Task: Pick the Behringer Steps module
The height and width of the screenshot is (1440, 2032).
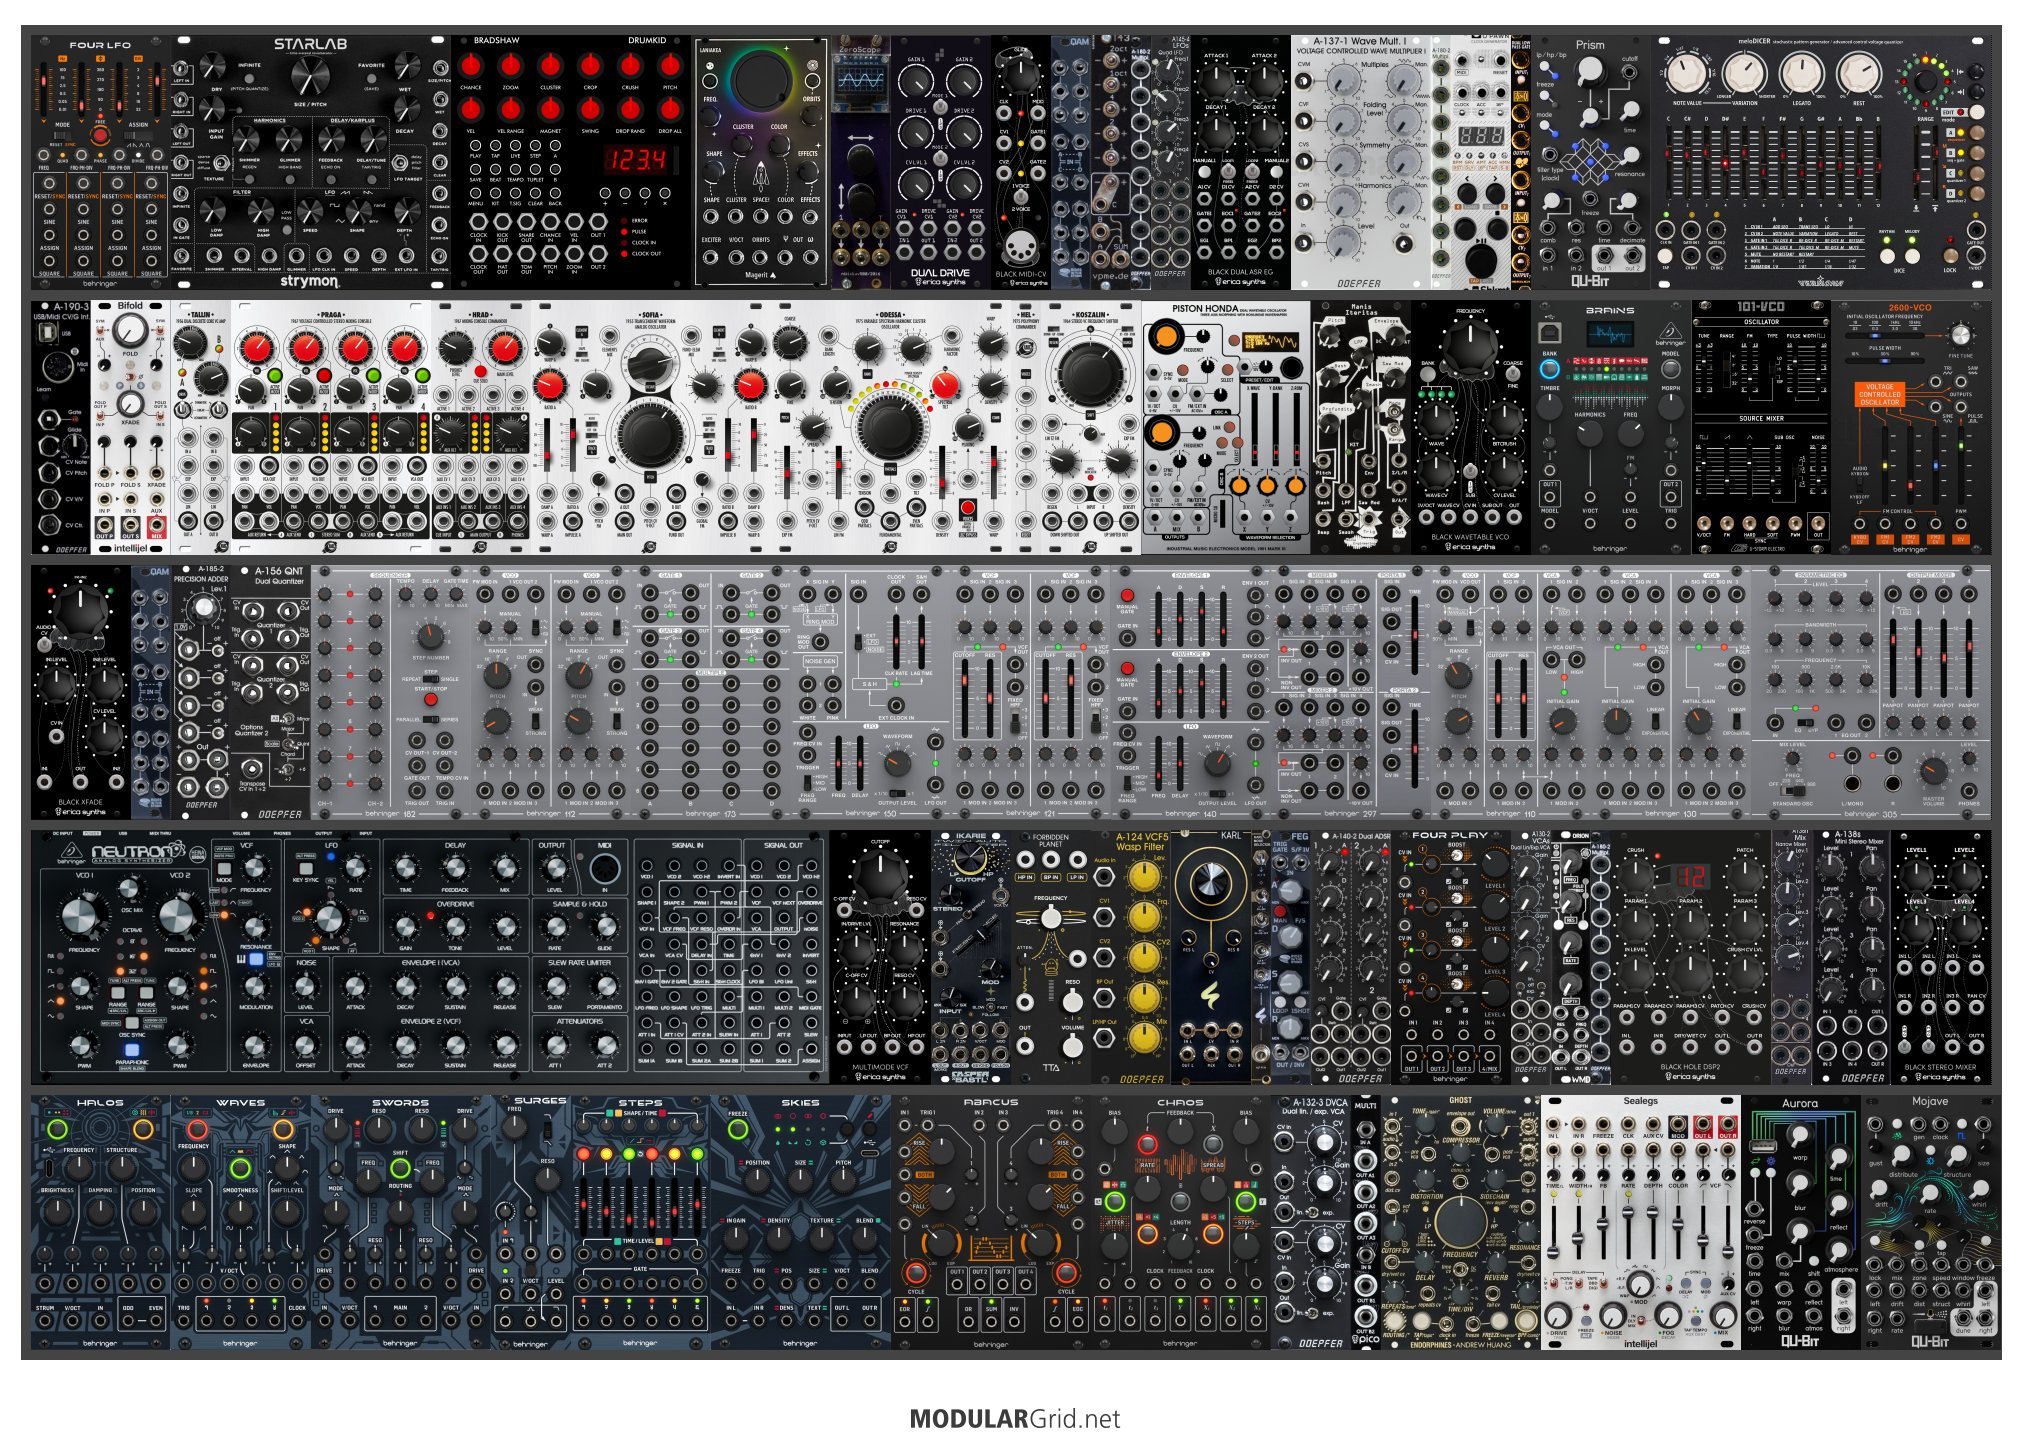Action: coord(641,1222)
